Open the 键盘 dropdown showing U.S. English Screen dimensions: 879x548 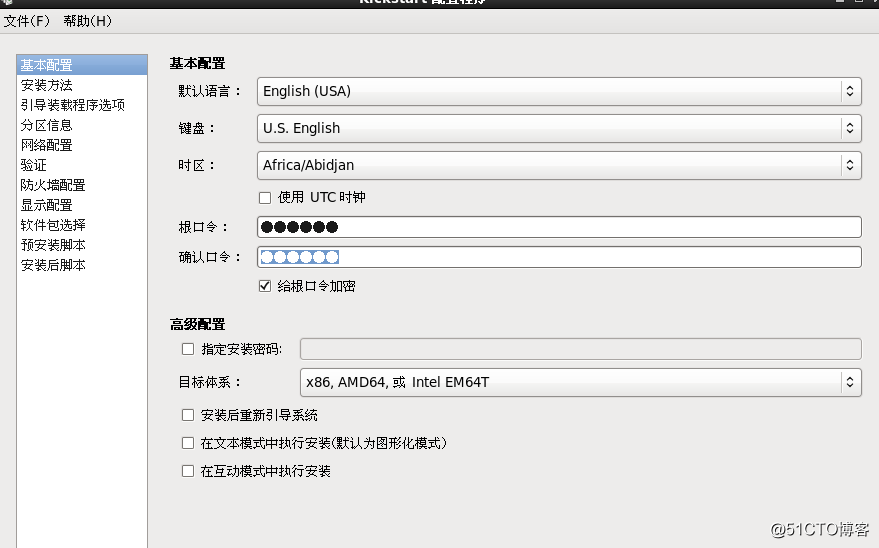pyautogui.click(x=559, y=128)
